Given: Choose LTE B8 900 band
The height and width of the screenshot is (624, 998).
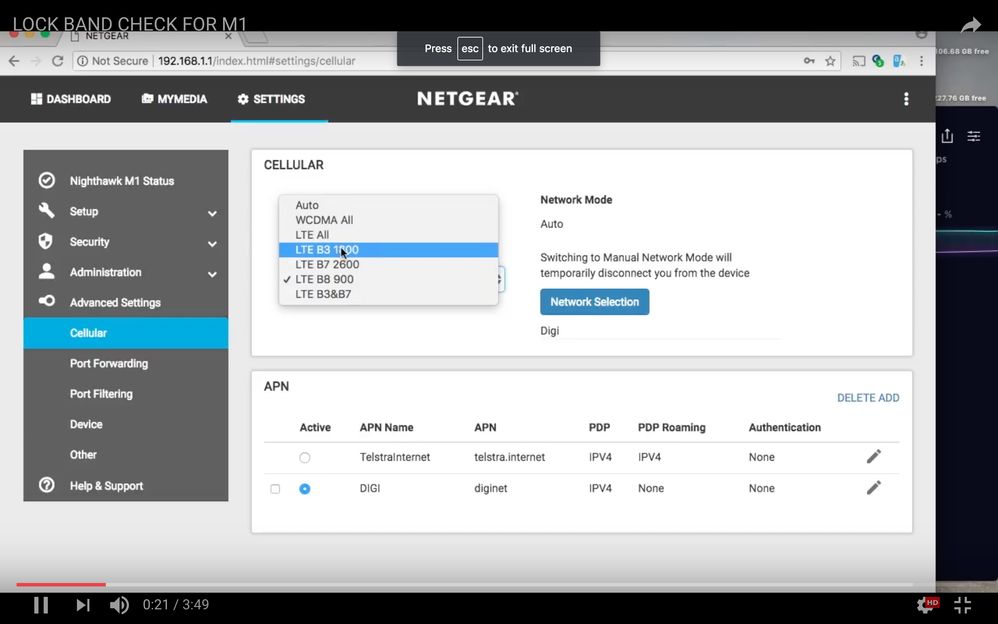Looking at the screenshot, I should (388, 279).
